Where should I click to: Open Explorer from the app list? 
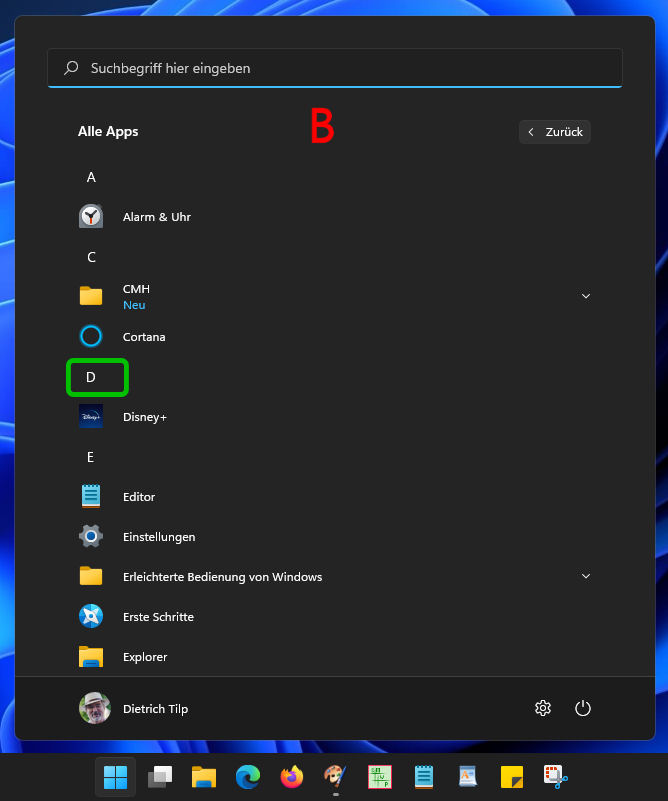pyautogui.click(x=144, y=657)
